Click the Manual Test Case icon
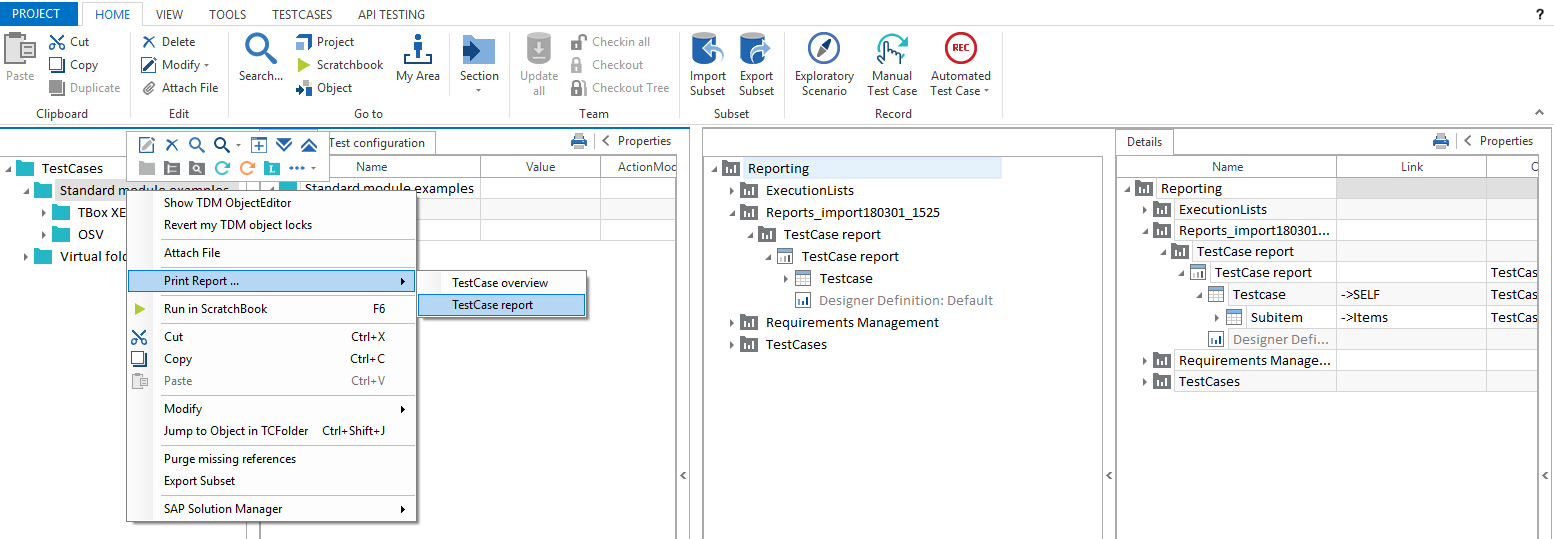The height and width of the screenshot is (539, 1554). 892,50
